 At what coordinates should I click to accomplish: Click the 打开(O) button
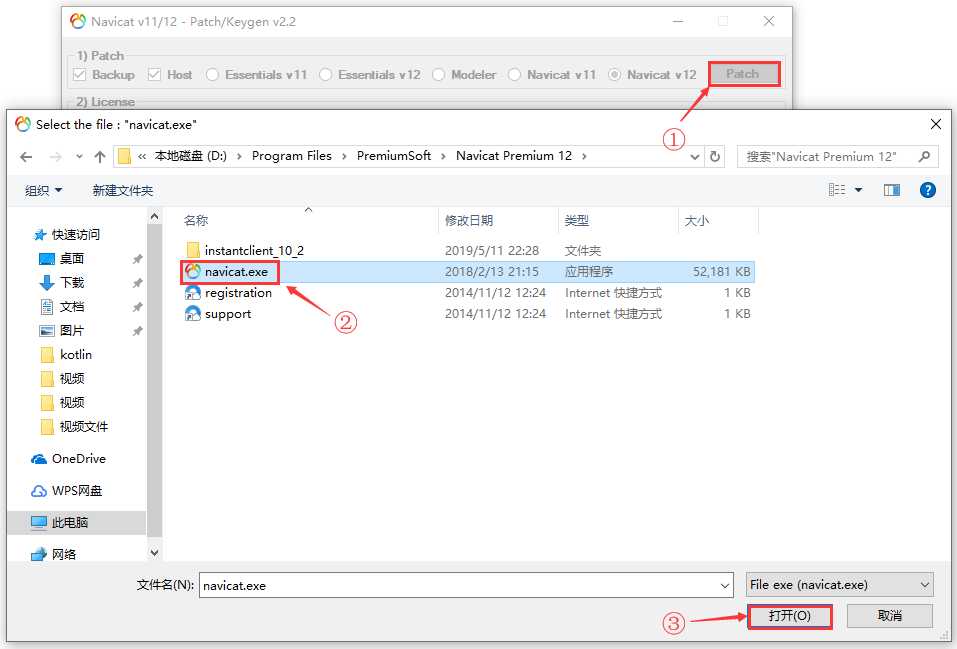coord(789,616)
